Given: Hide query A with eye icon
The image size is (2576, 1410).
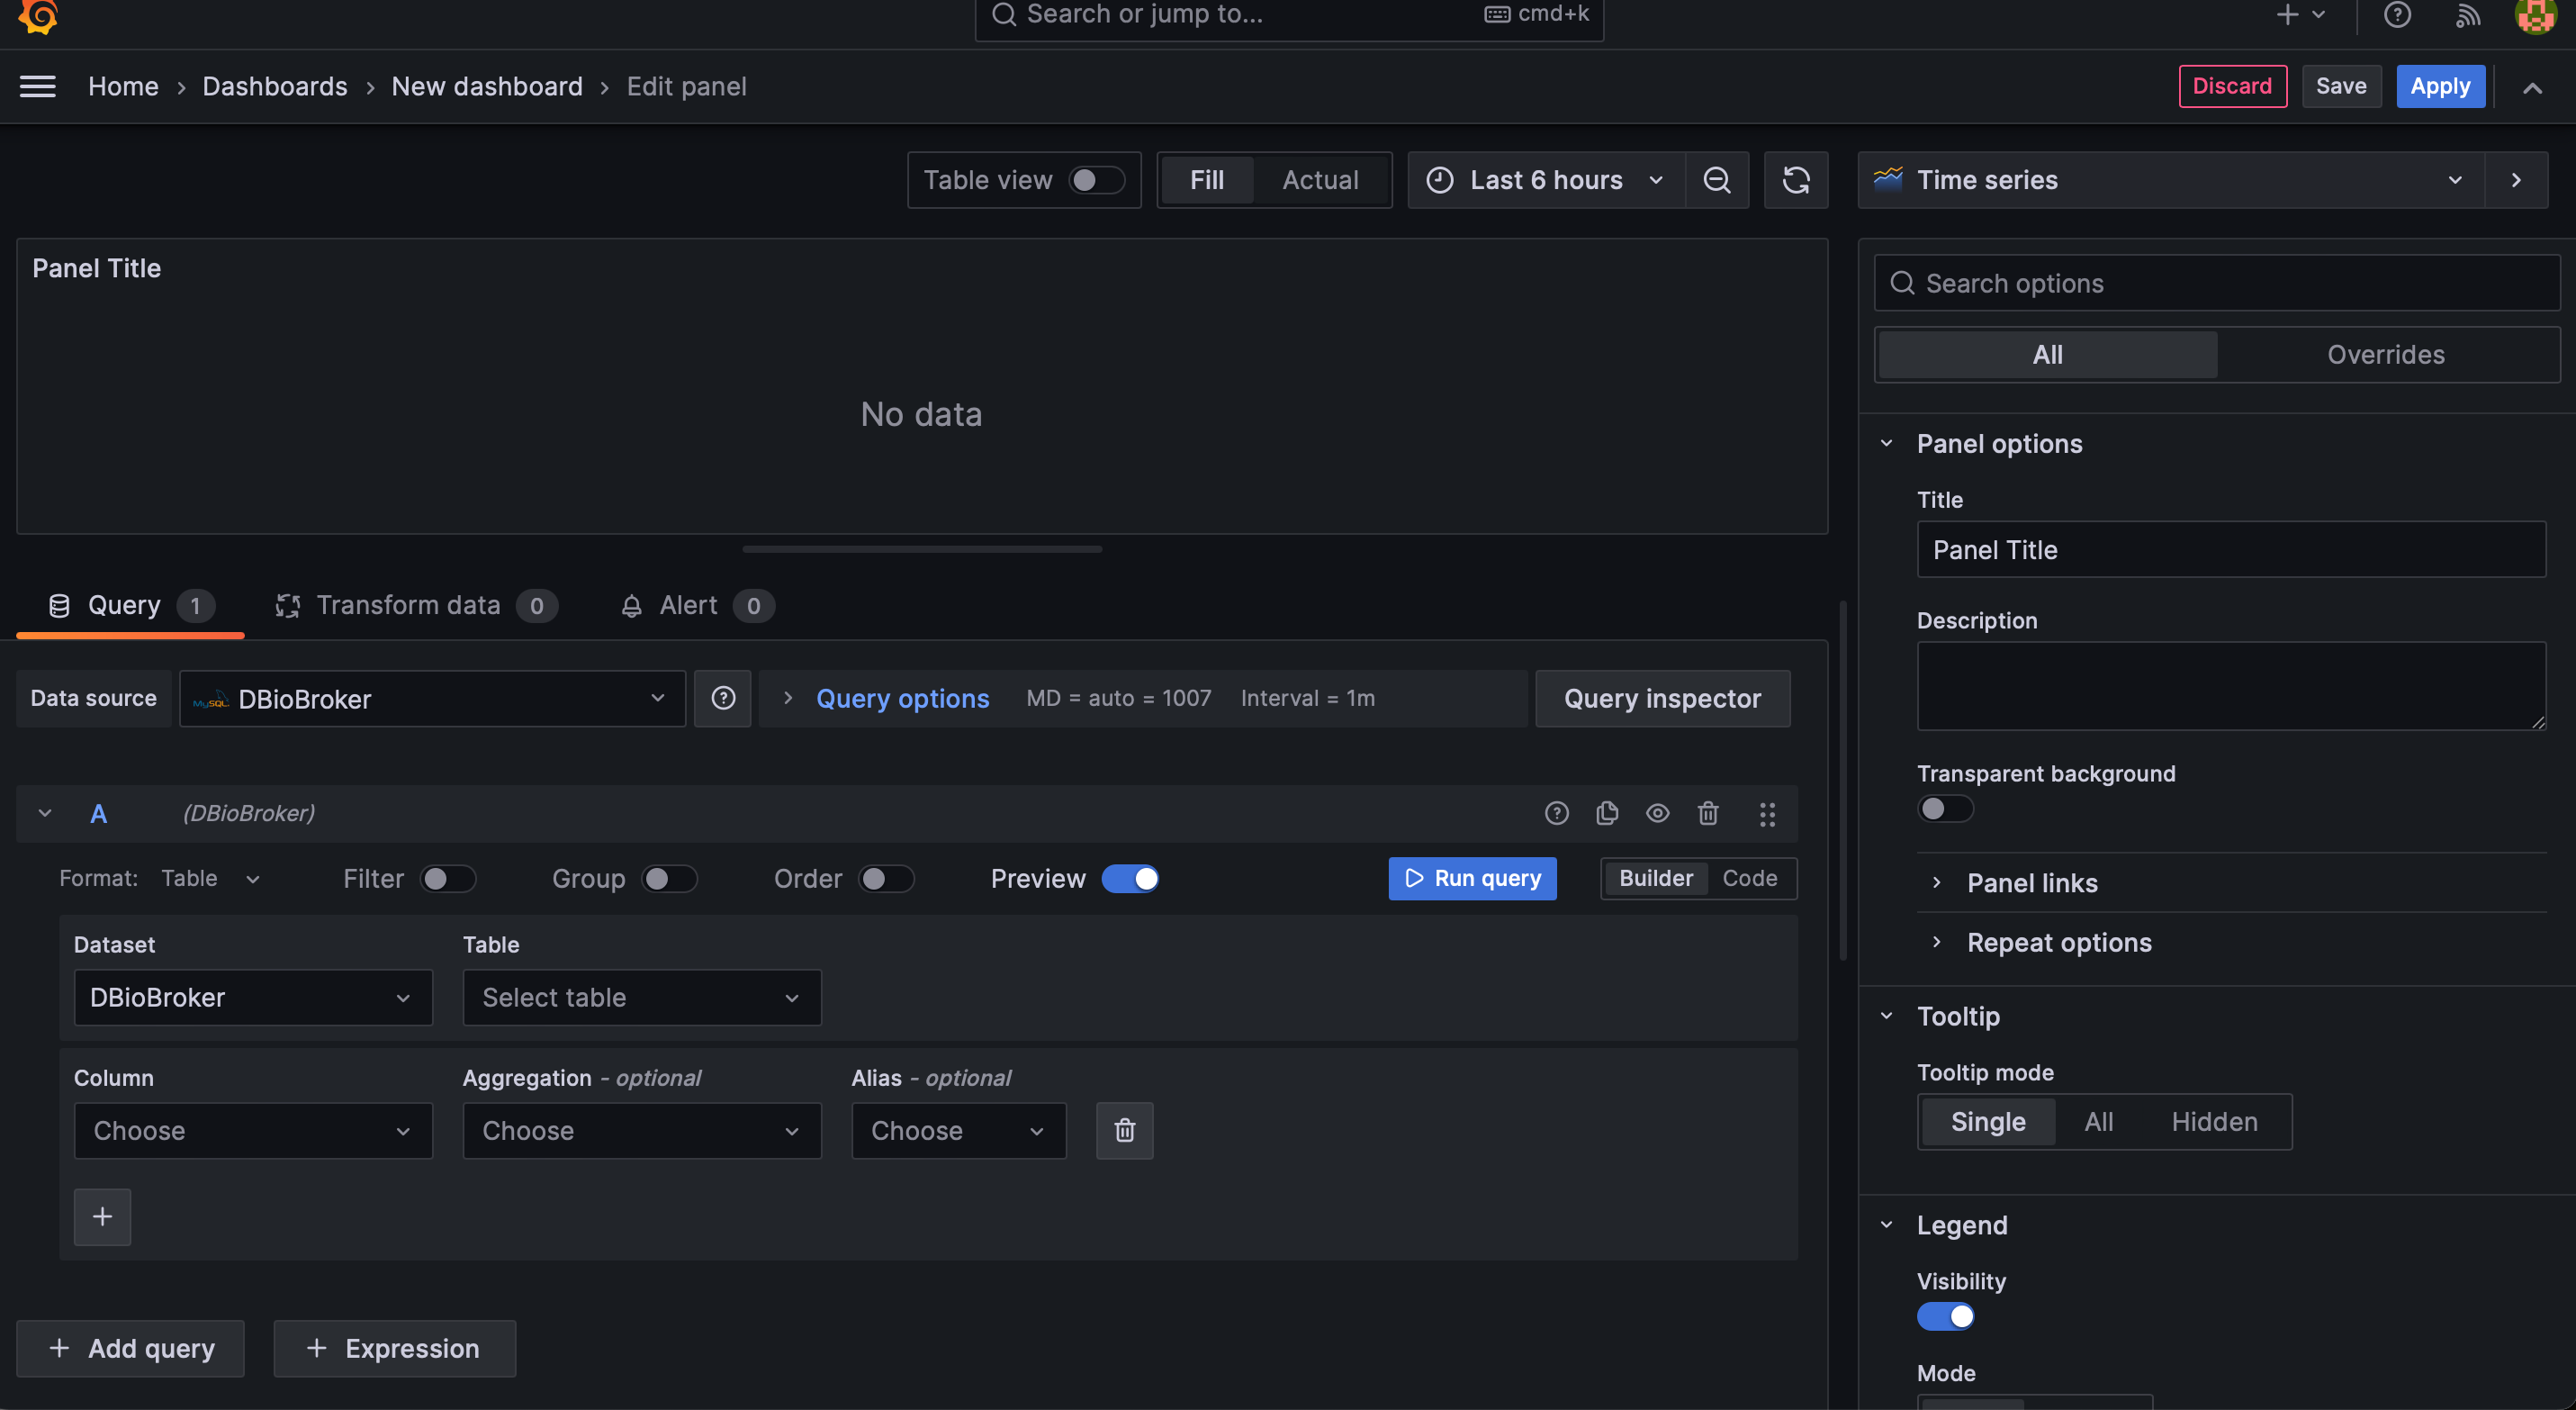Looking at the screenshot, I should pyautogui.click(x=1657, y=813).
